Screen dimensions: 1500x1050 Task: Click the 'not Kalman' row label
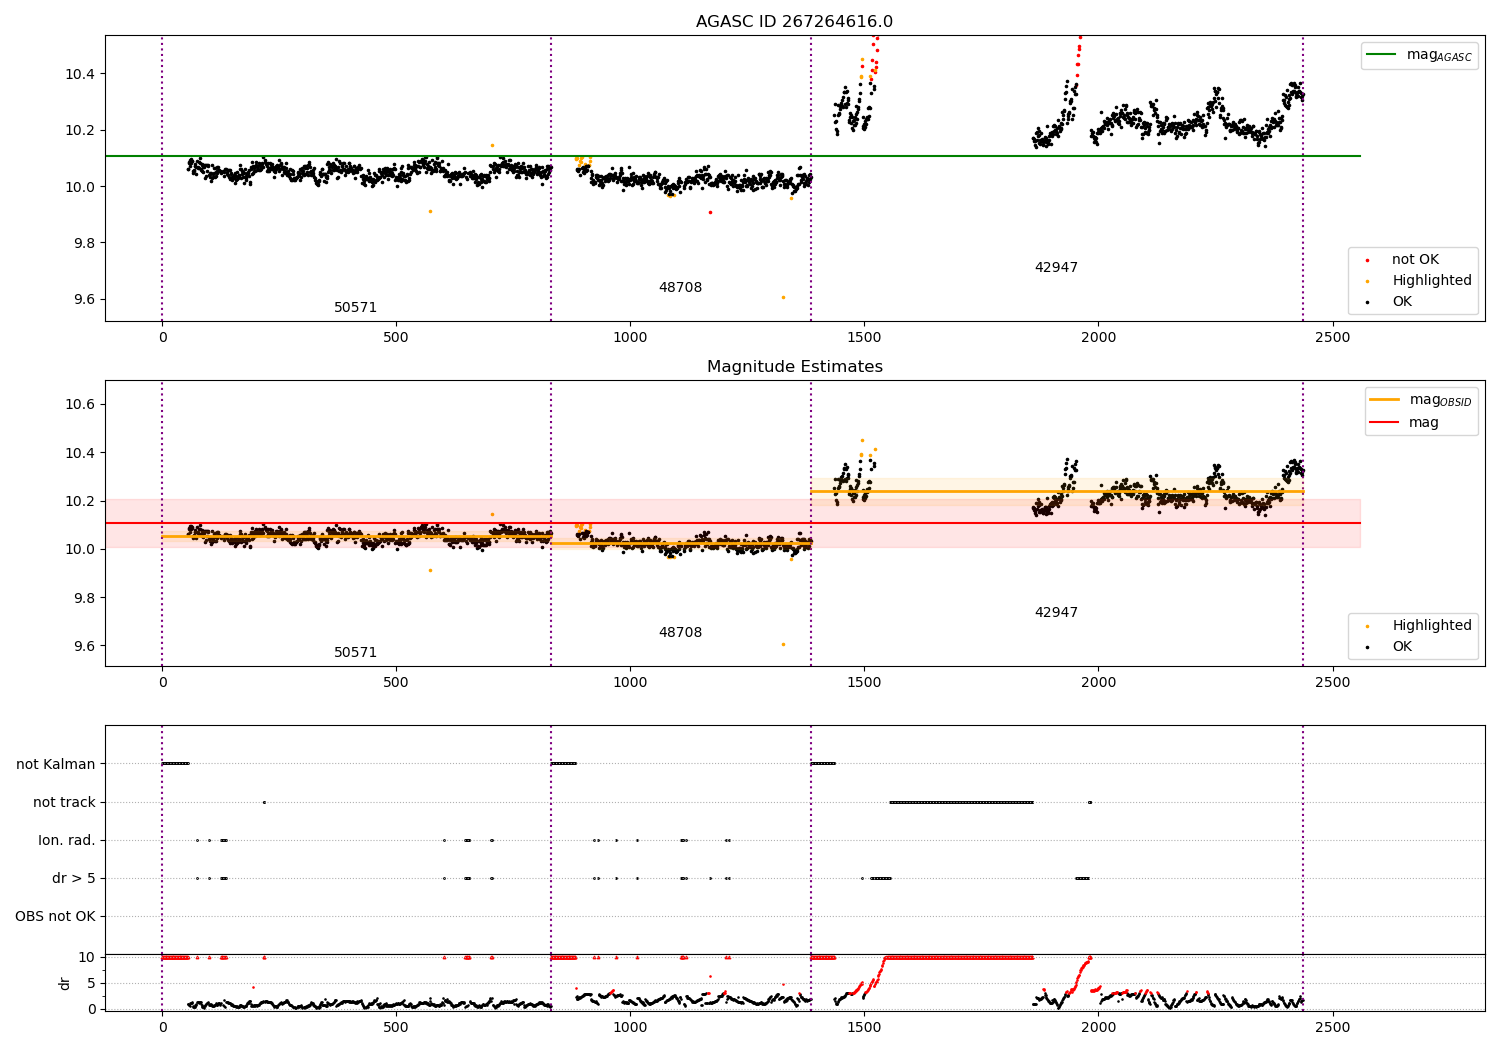coord(56,764)
